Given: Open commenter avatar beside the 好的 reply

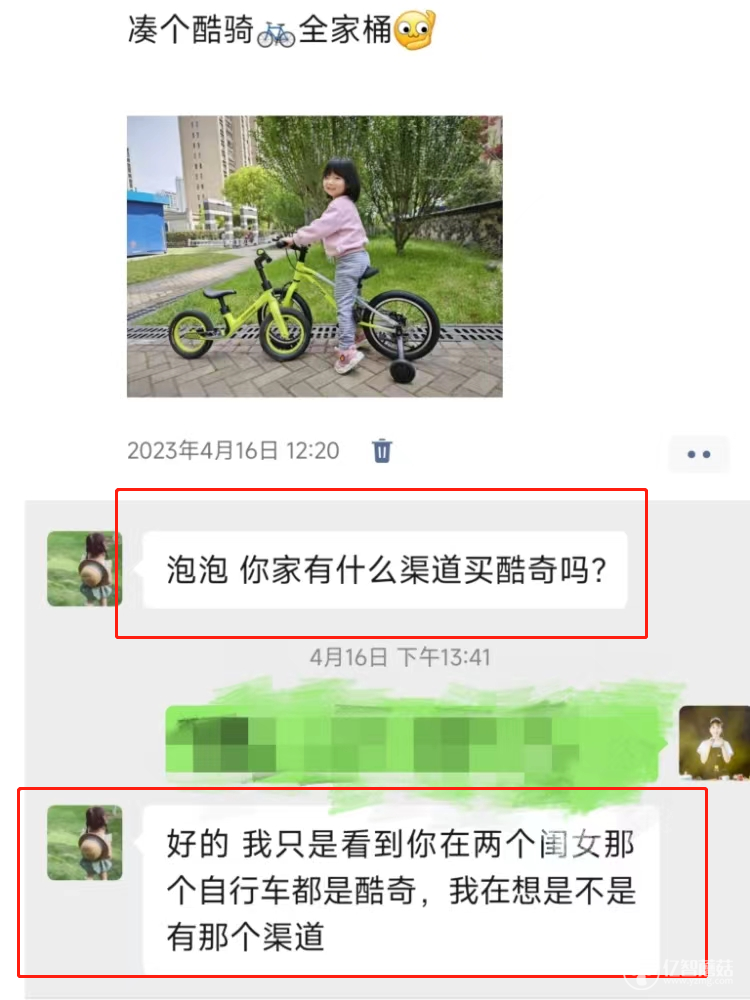Looking at the screenshot, I should (84, 842).
